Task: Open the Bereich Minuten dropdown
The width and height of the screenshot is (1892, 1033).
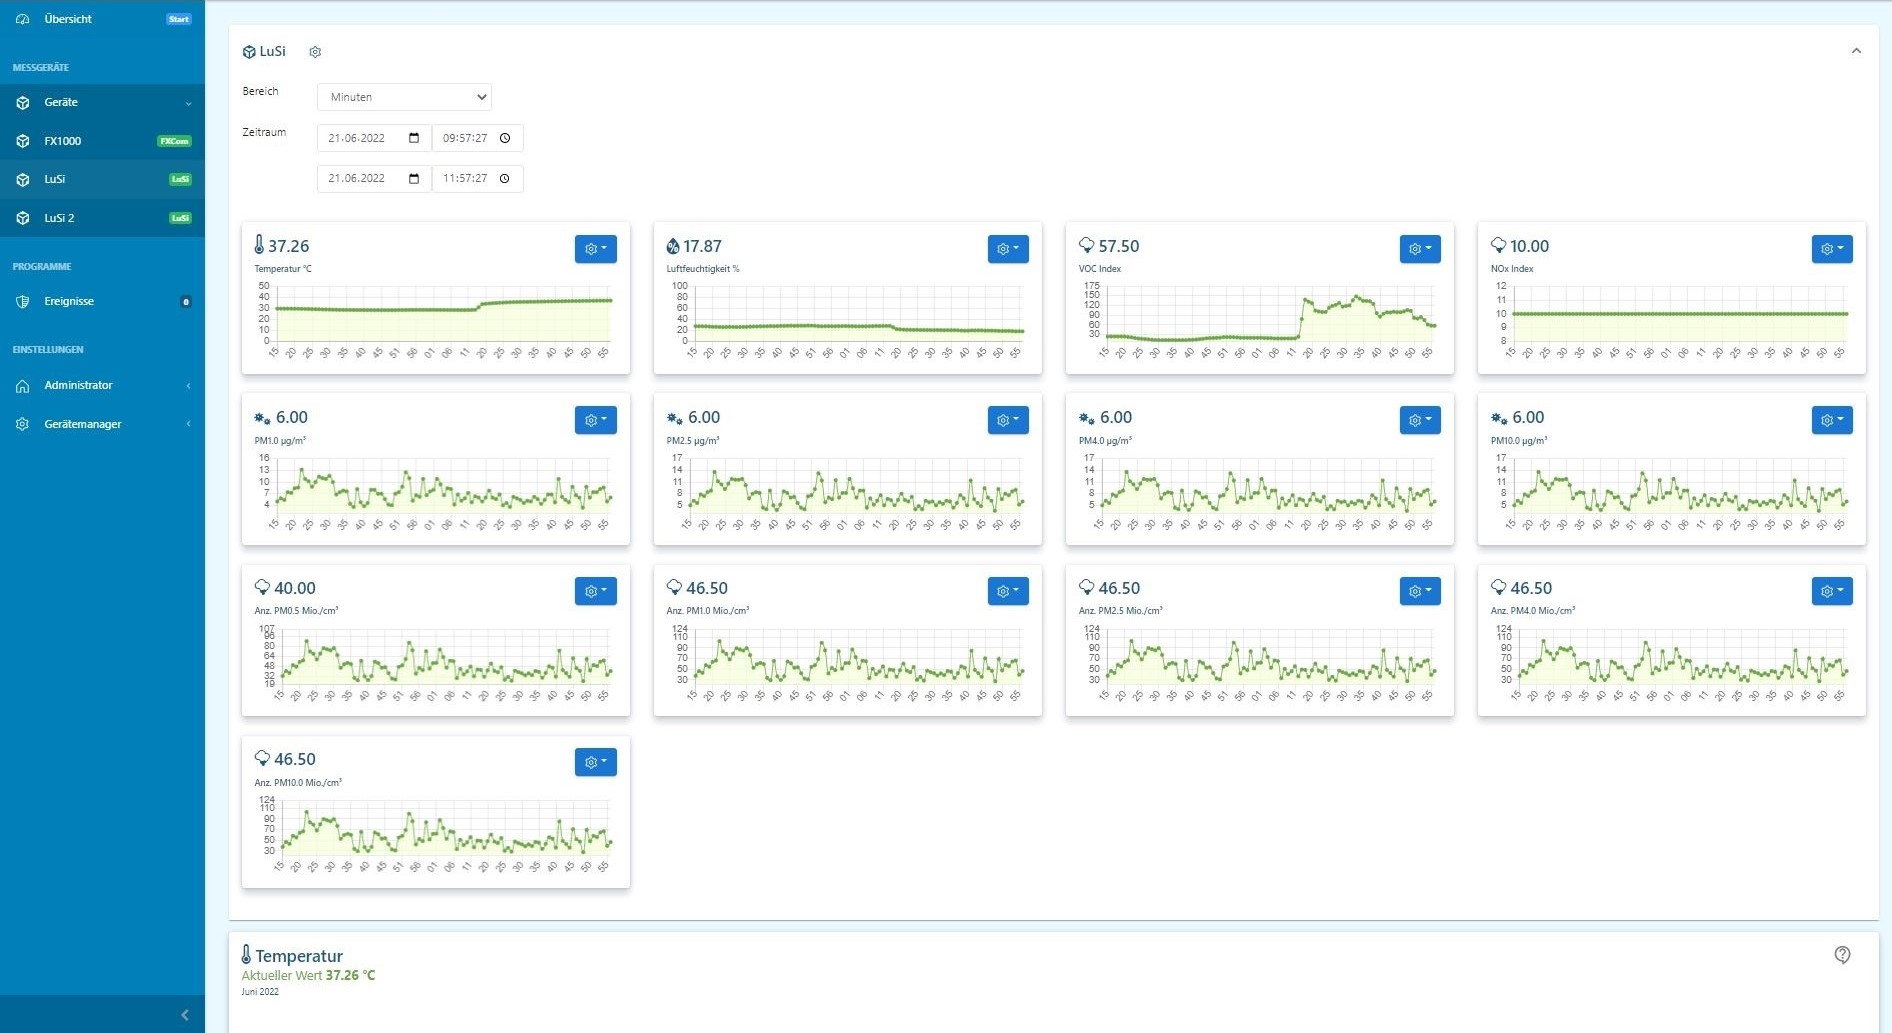Action: 404,97
